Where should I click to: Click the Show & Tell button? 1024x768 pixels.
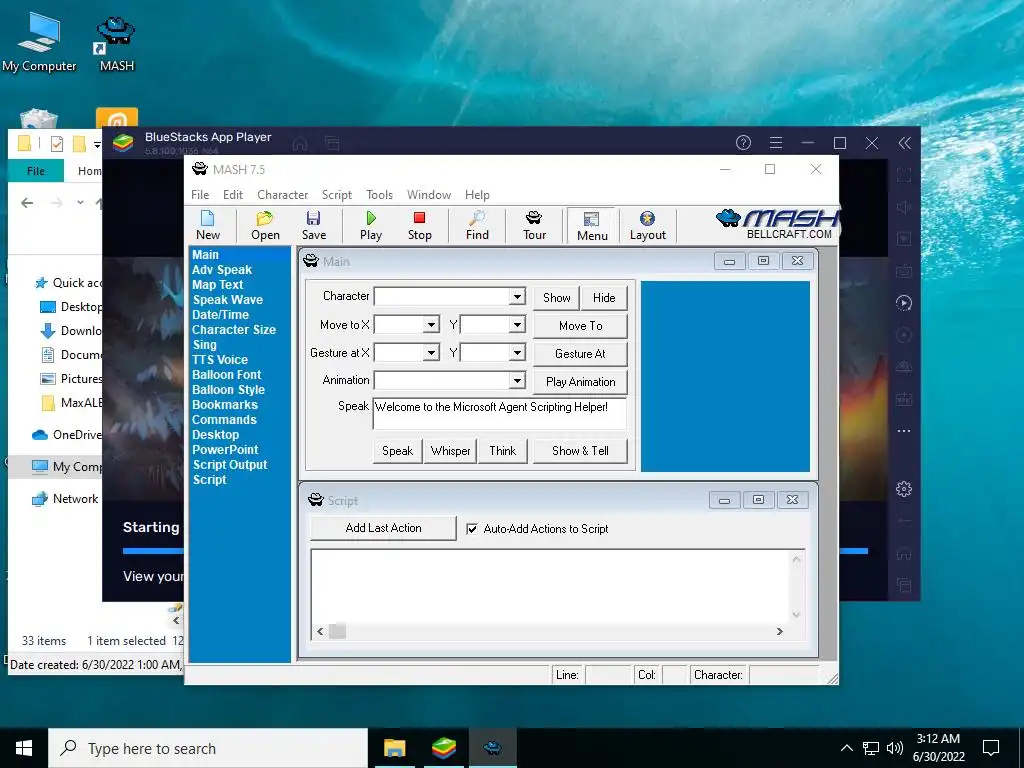(580, 451)
